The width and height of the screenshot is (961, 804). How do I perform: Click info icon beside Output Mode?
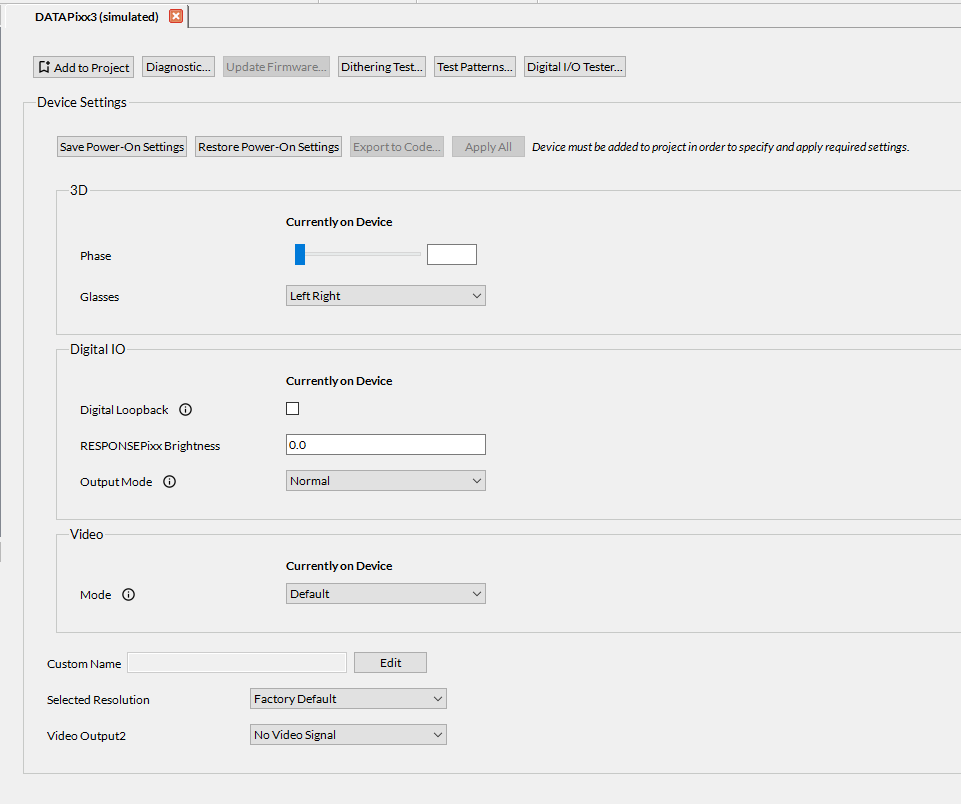[x=169, y=482]
